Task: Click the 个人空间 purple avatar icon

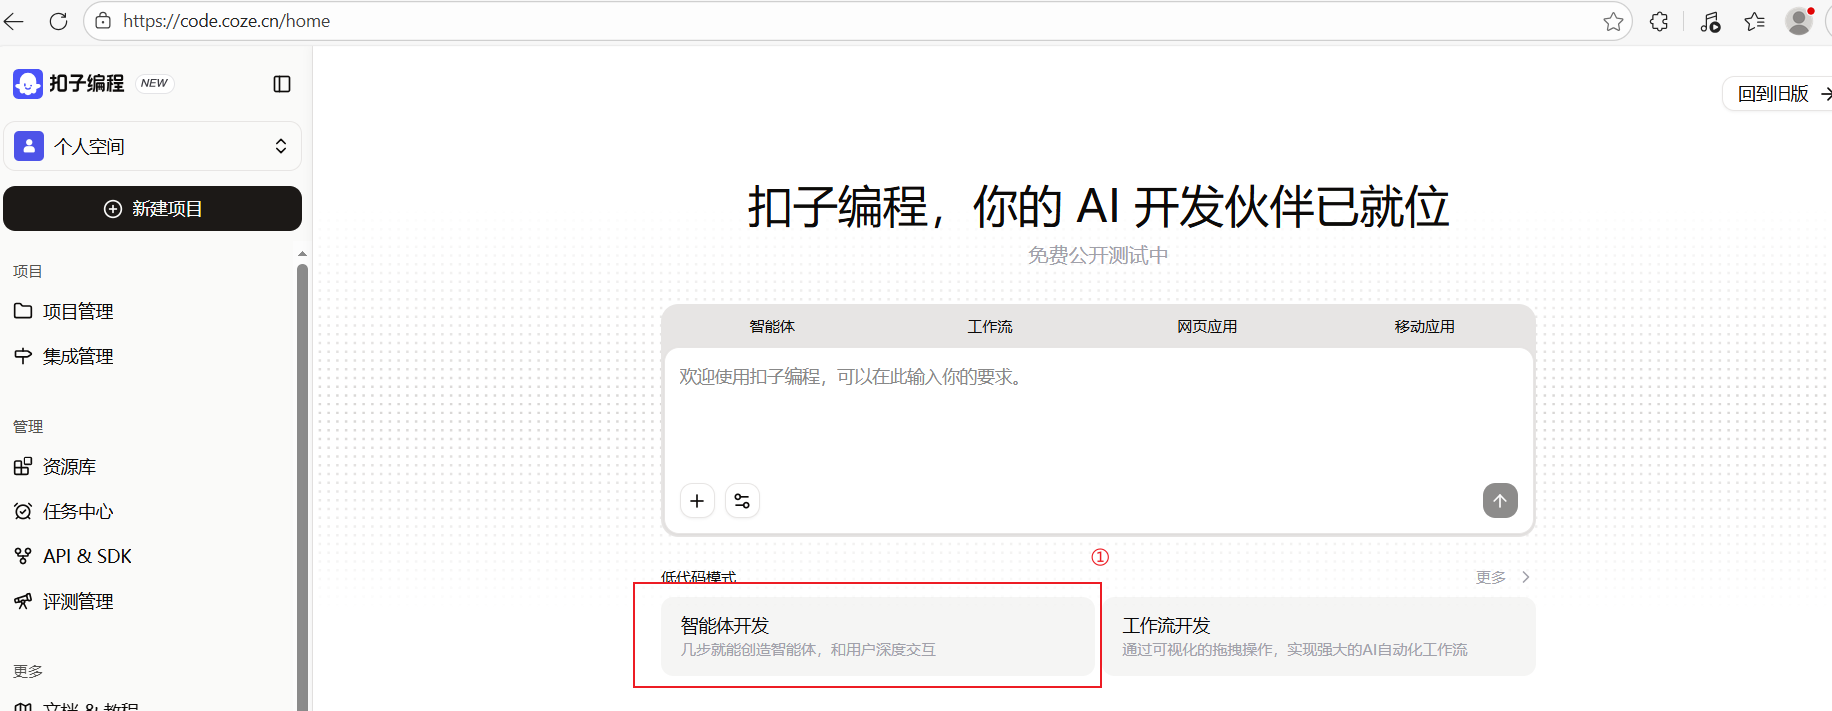Action: coord(29,146)
